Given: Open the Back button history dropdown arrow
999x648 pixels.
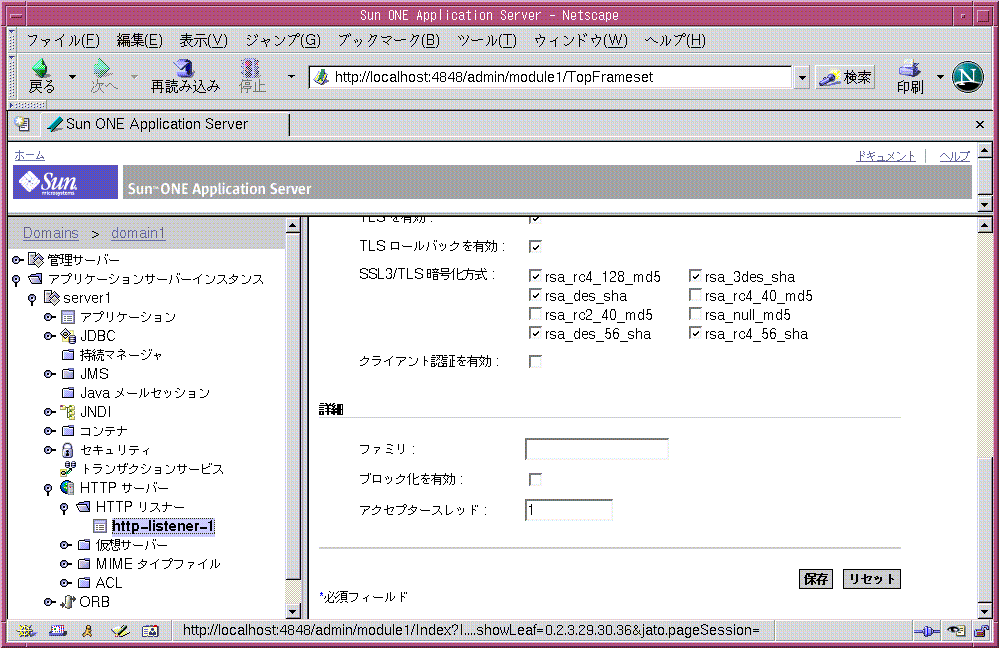Looking at the screenshot, I should 72,76.
